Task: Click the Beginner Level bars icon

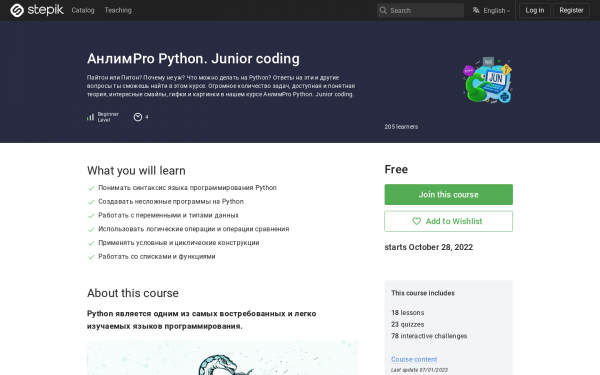Action: click(90, 117)
